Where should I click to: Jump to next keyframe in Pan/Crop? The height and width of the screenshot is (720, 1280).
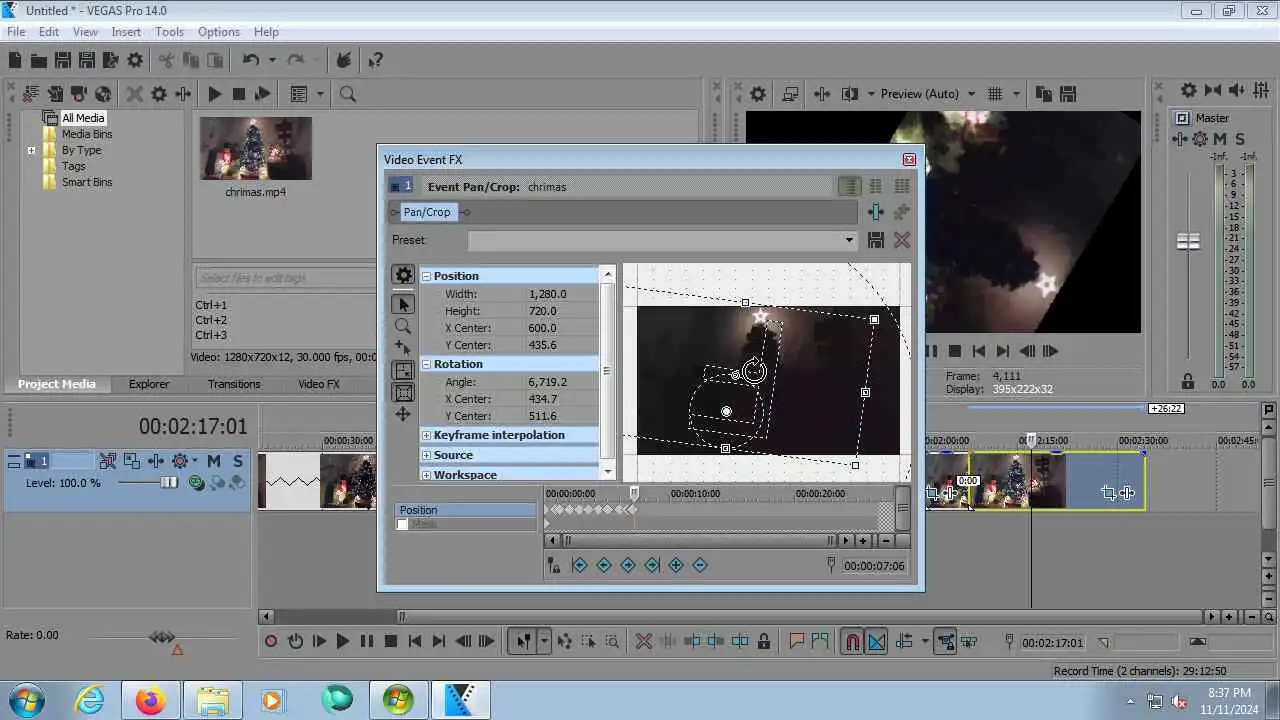(x=627, y=566)
